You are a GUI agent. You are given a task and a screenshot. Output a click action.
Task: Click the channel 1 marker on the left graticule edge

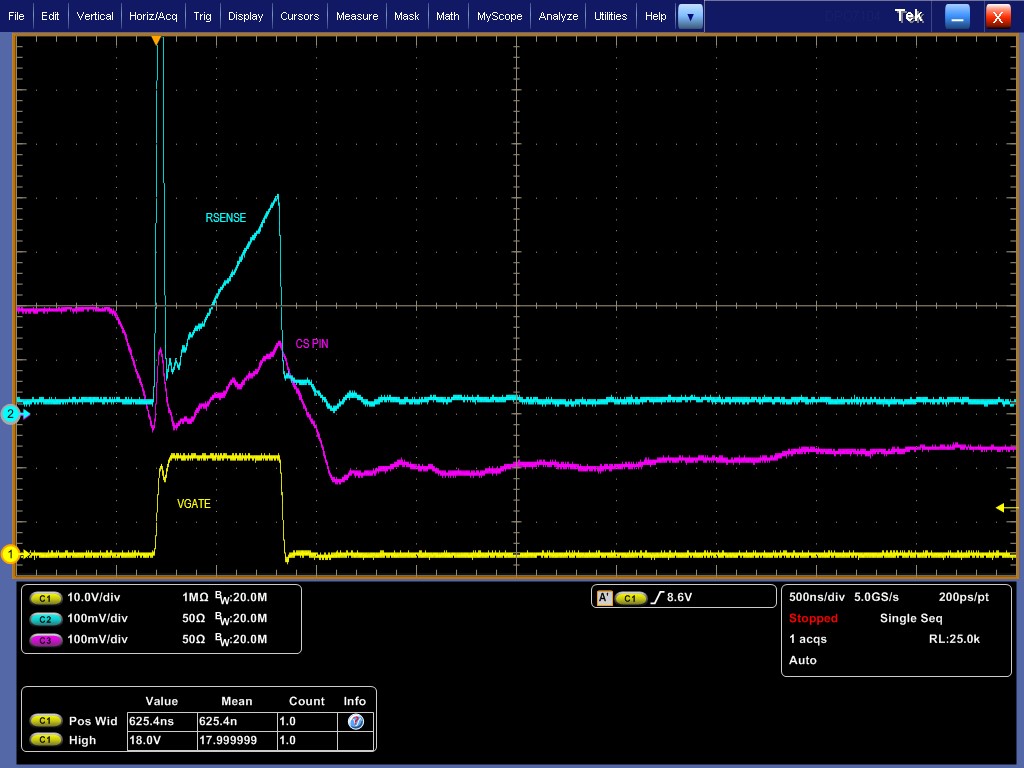[x=10, y=553]
